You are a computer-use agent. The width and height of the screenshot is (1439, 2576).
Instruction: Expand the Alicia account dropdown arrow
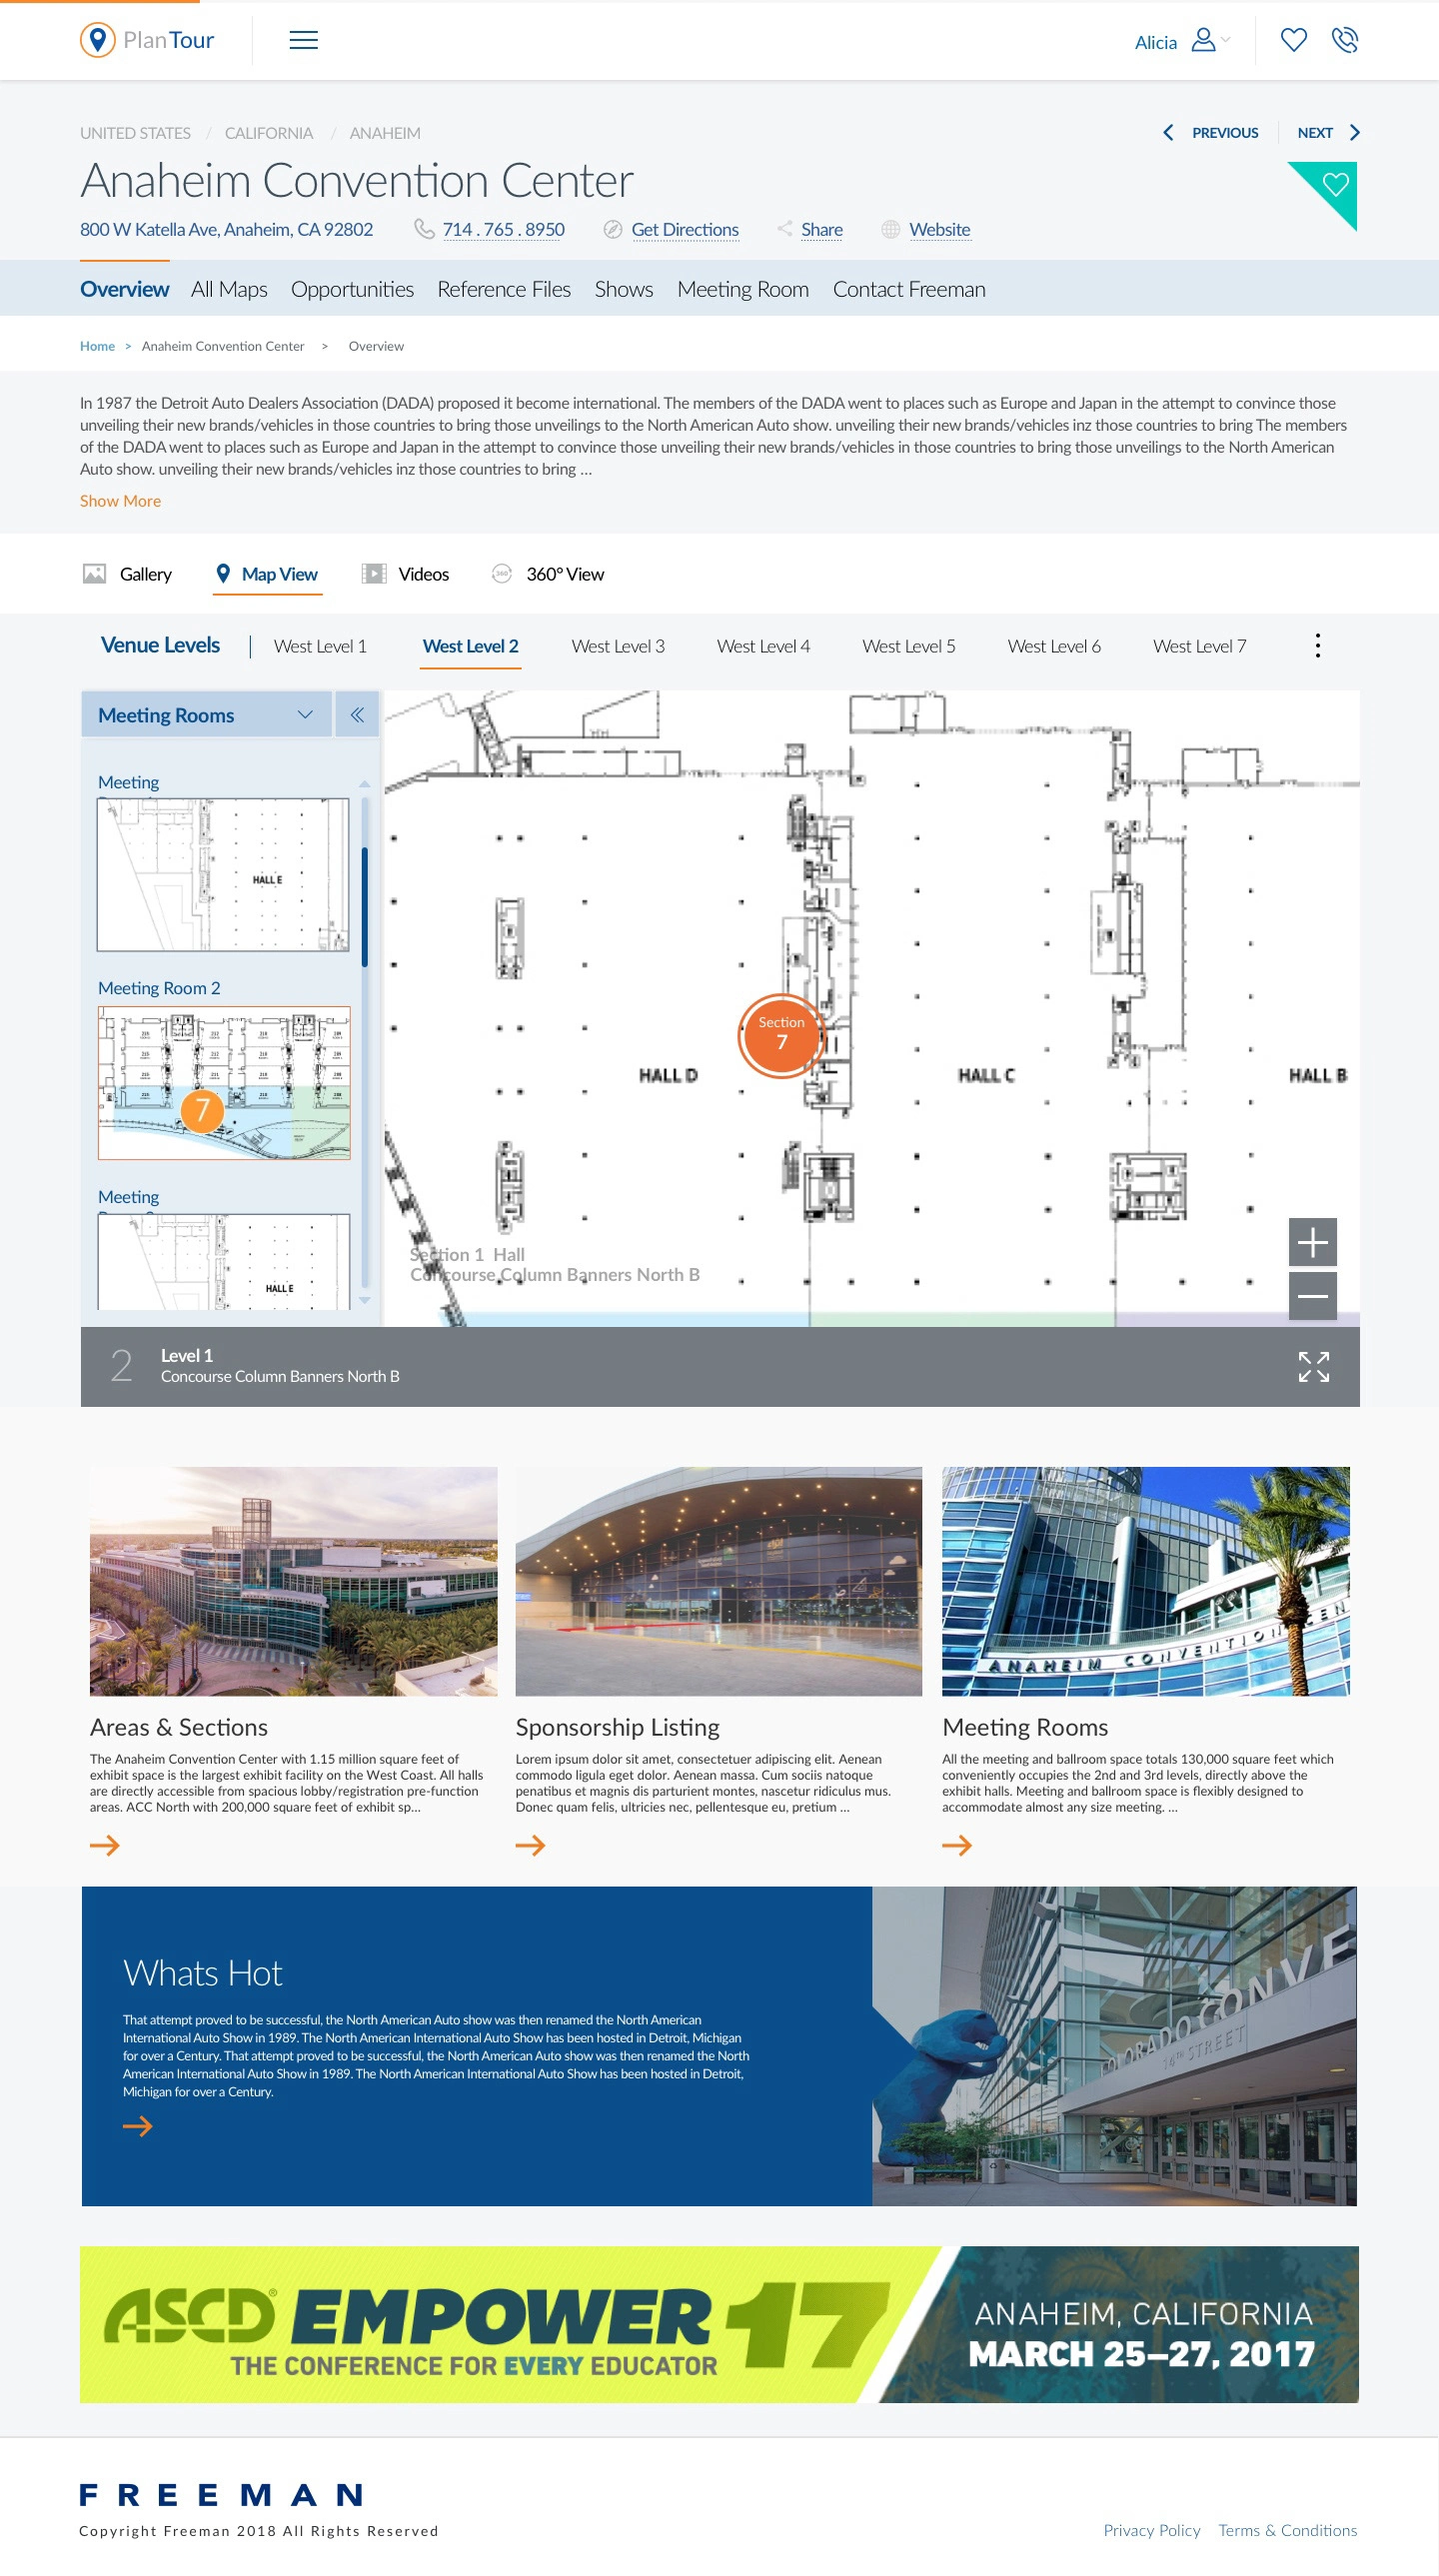pyautogui.click(x=1225, y=40)
